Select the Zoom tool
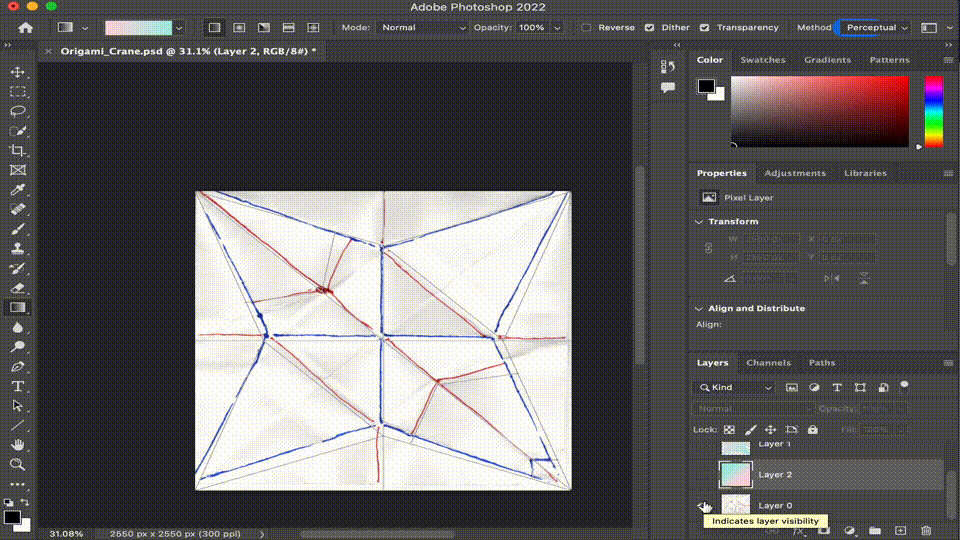 click(18, 465)
